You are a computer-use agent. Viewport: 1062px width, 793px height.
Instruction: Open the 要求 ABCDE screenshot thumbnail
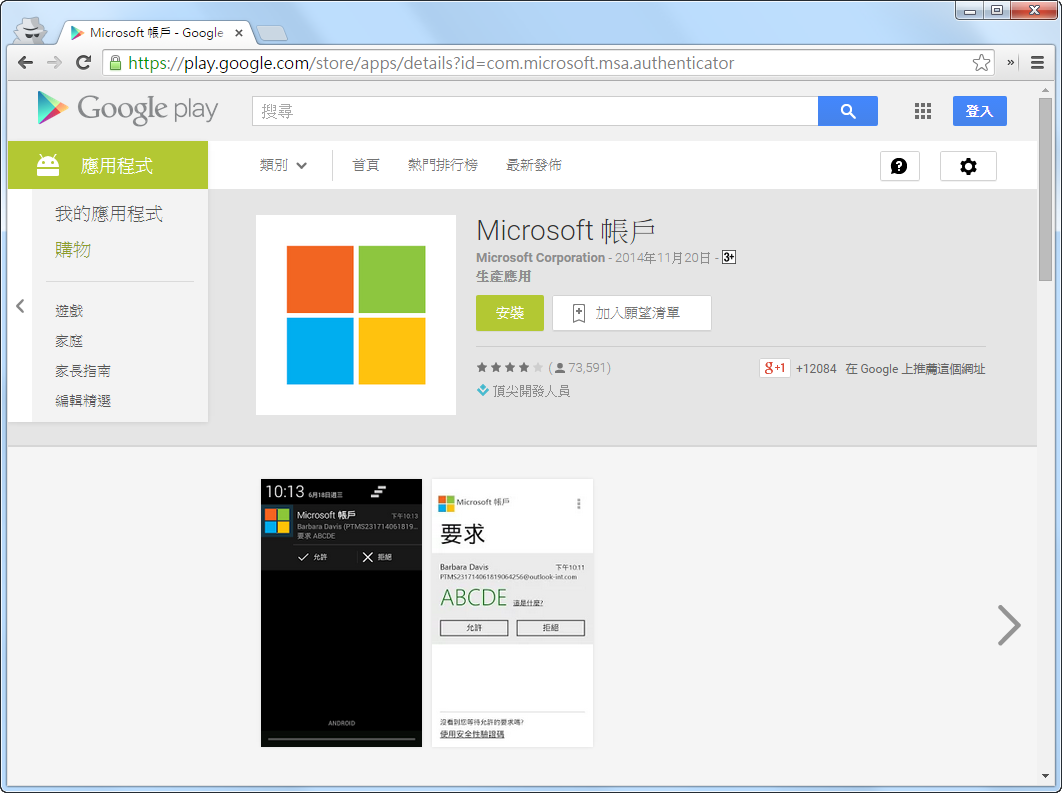[512, 613]
